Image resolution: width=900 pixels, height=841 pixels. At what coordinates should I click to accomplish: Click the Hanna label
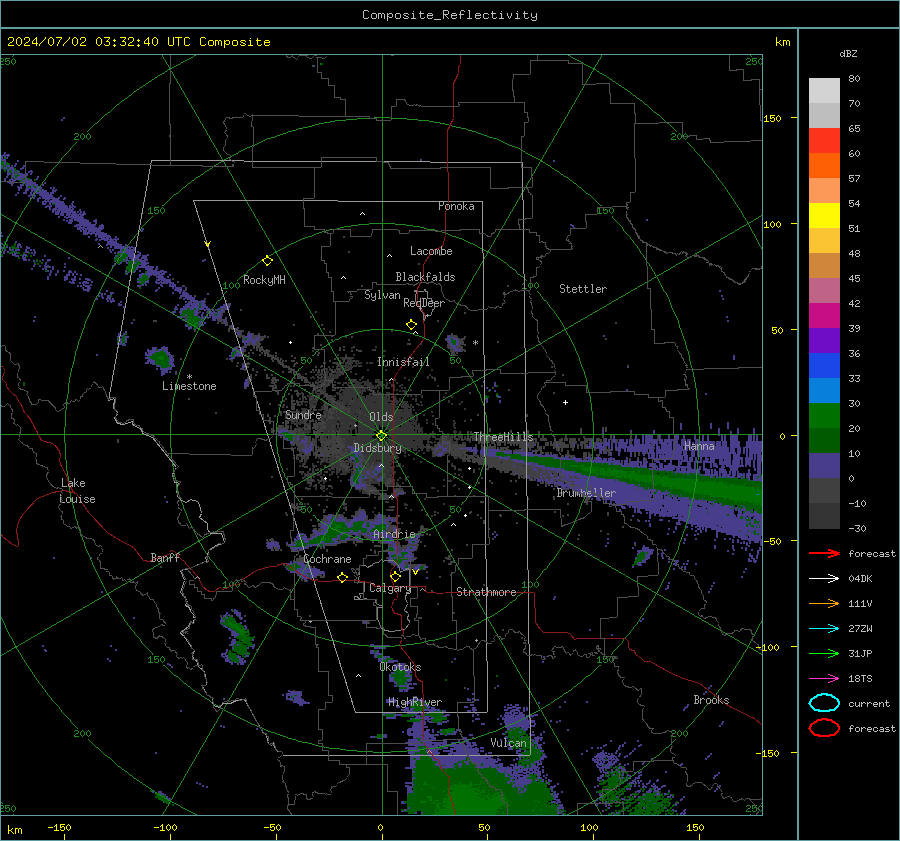tap(699, 446)
